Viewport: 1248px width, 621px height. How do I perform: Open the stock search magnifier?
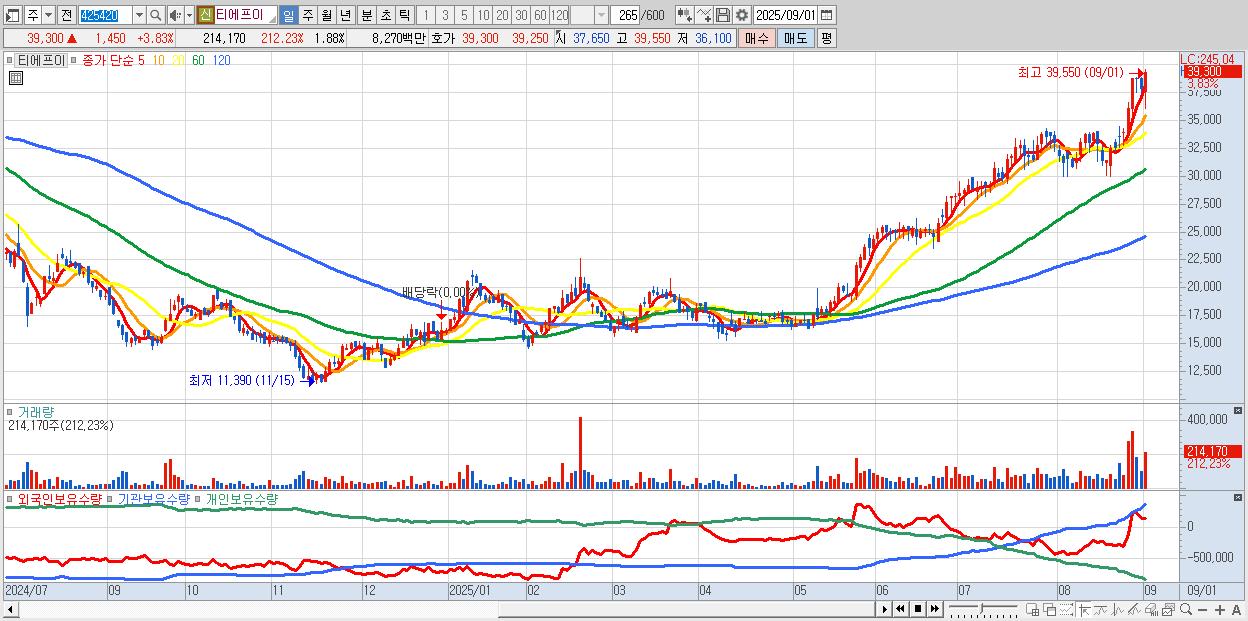157,15
